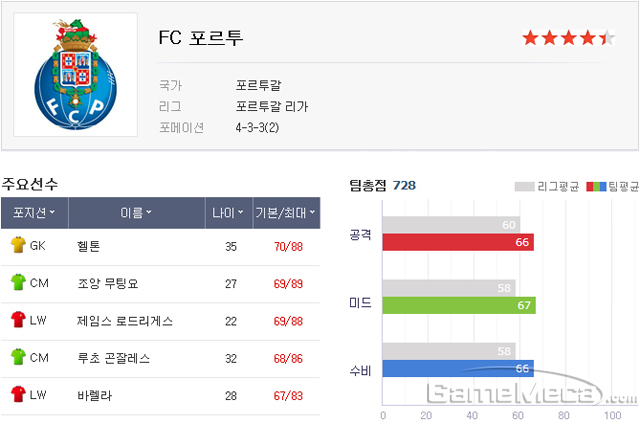
Task: Click the red 공격 team bar showing 66
Action: coord(458,242)
